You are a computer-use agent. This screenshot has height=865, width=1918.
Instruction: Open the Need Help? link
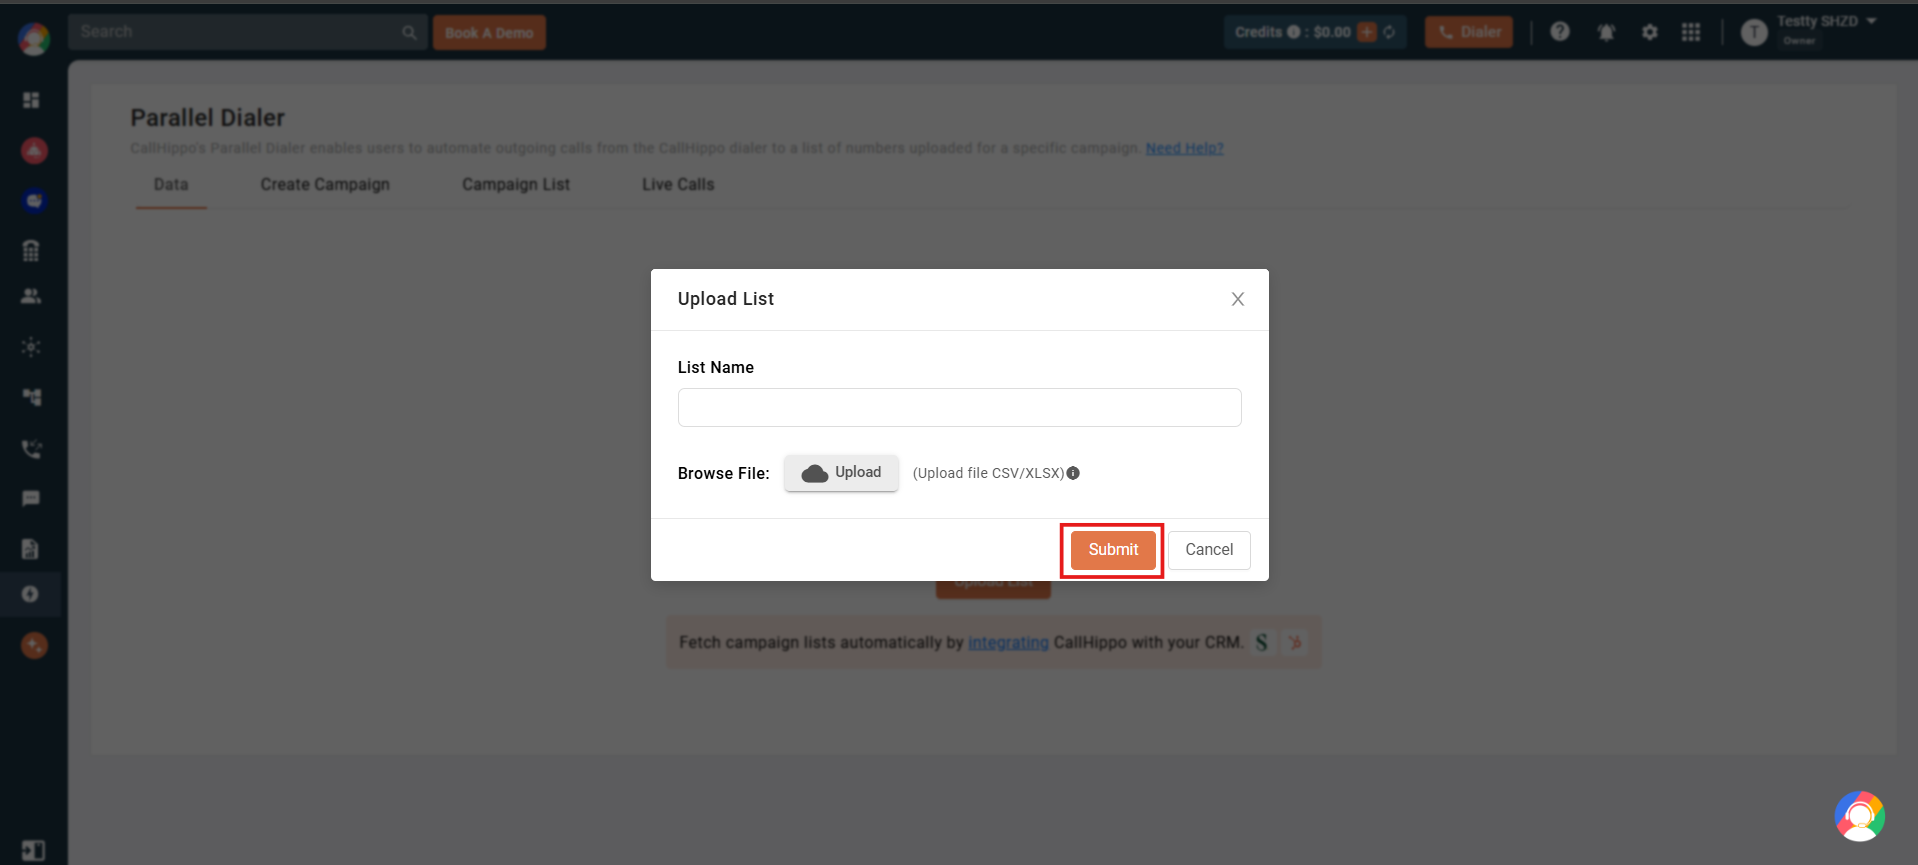[x=1184, y=148]
